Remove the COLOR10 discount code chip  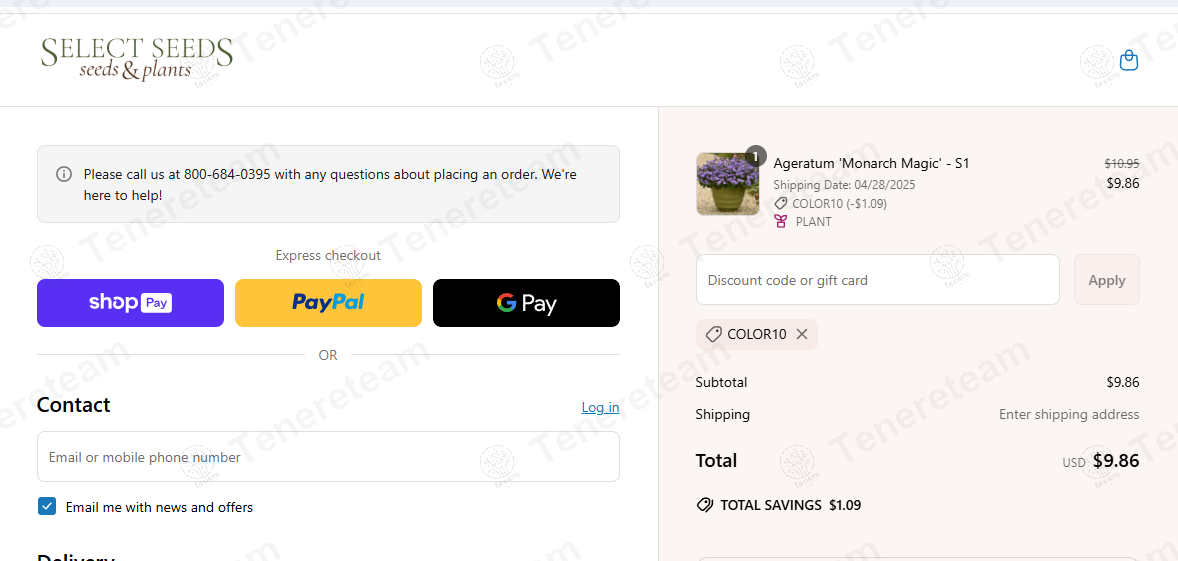tap(802, 334)
